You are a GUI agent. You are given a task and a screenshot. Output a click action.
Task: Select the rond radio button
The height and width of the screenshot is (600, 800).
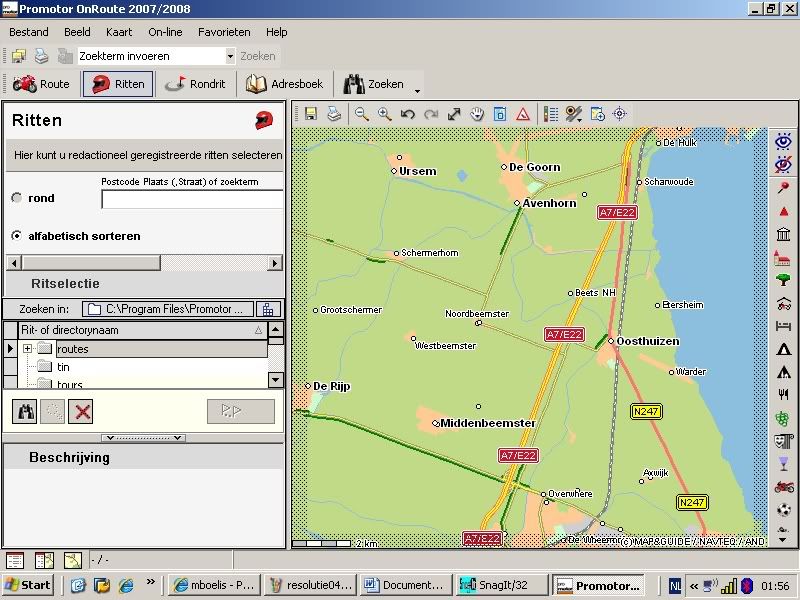[17, 198]
